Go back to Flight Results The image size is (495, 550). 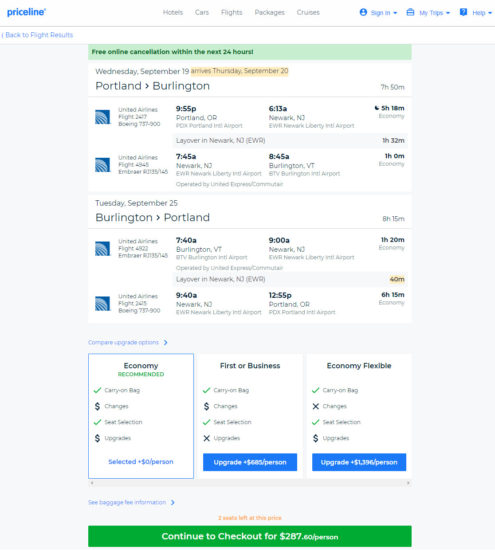[37, 35]
